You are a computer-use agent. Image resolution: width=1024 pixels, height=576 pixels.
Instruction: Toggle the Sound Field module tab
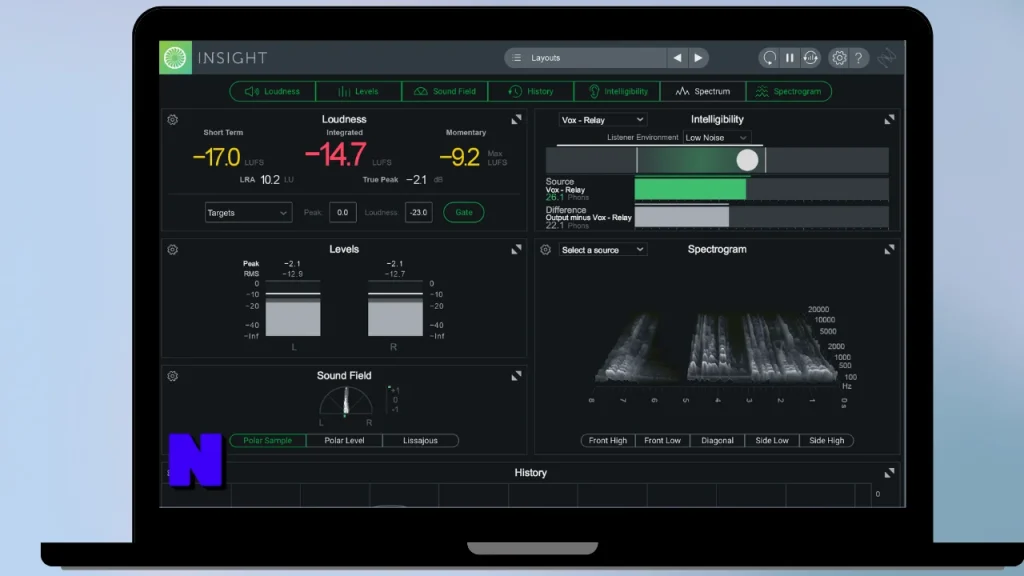(445, 91)
